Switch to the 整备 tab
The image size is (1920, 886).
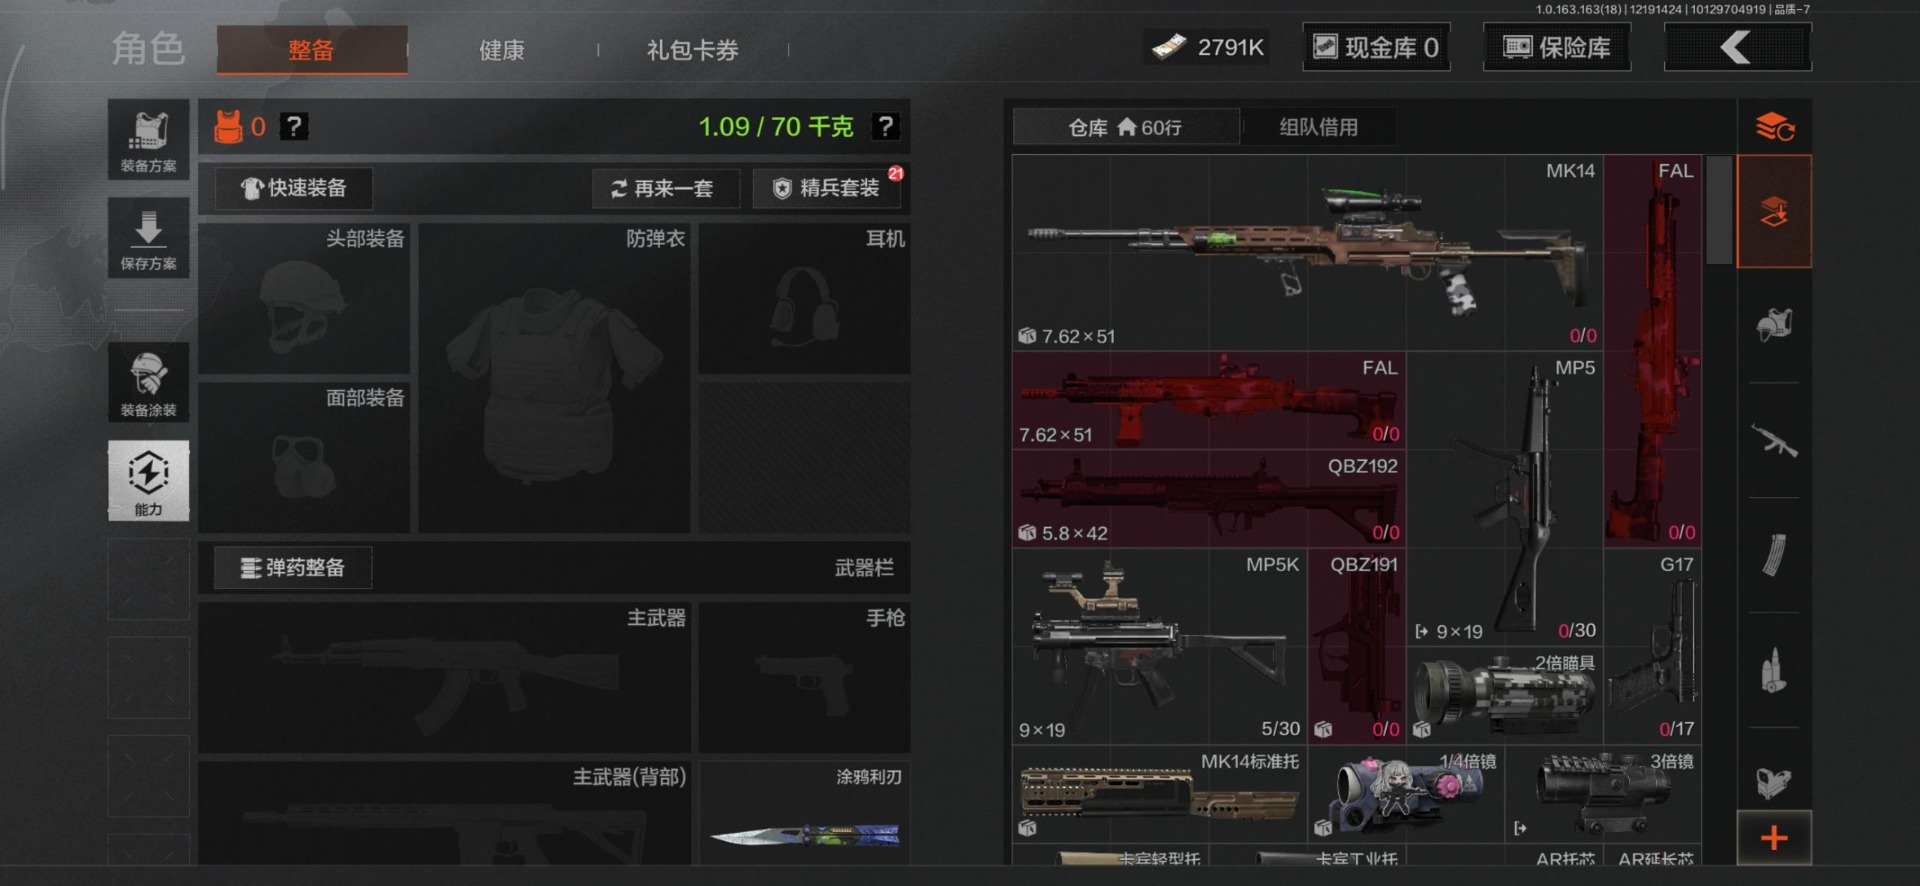(x=311, y=49)
